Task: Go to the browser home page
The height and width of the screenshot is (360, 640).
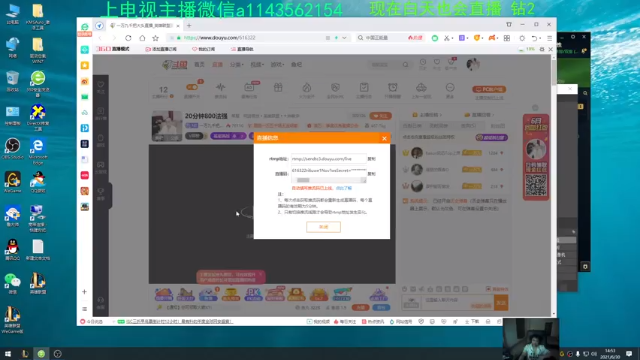Action: point(142,38)
